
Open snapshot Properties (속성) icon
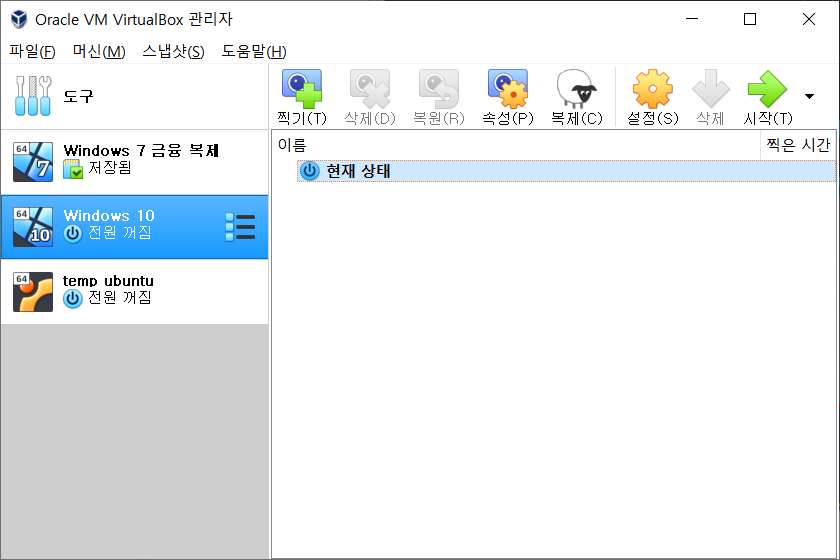[x=508, y=89]
